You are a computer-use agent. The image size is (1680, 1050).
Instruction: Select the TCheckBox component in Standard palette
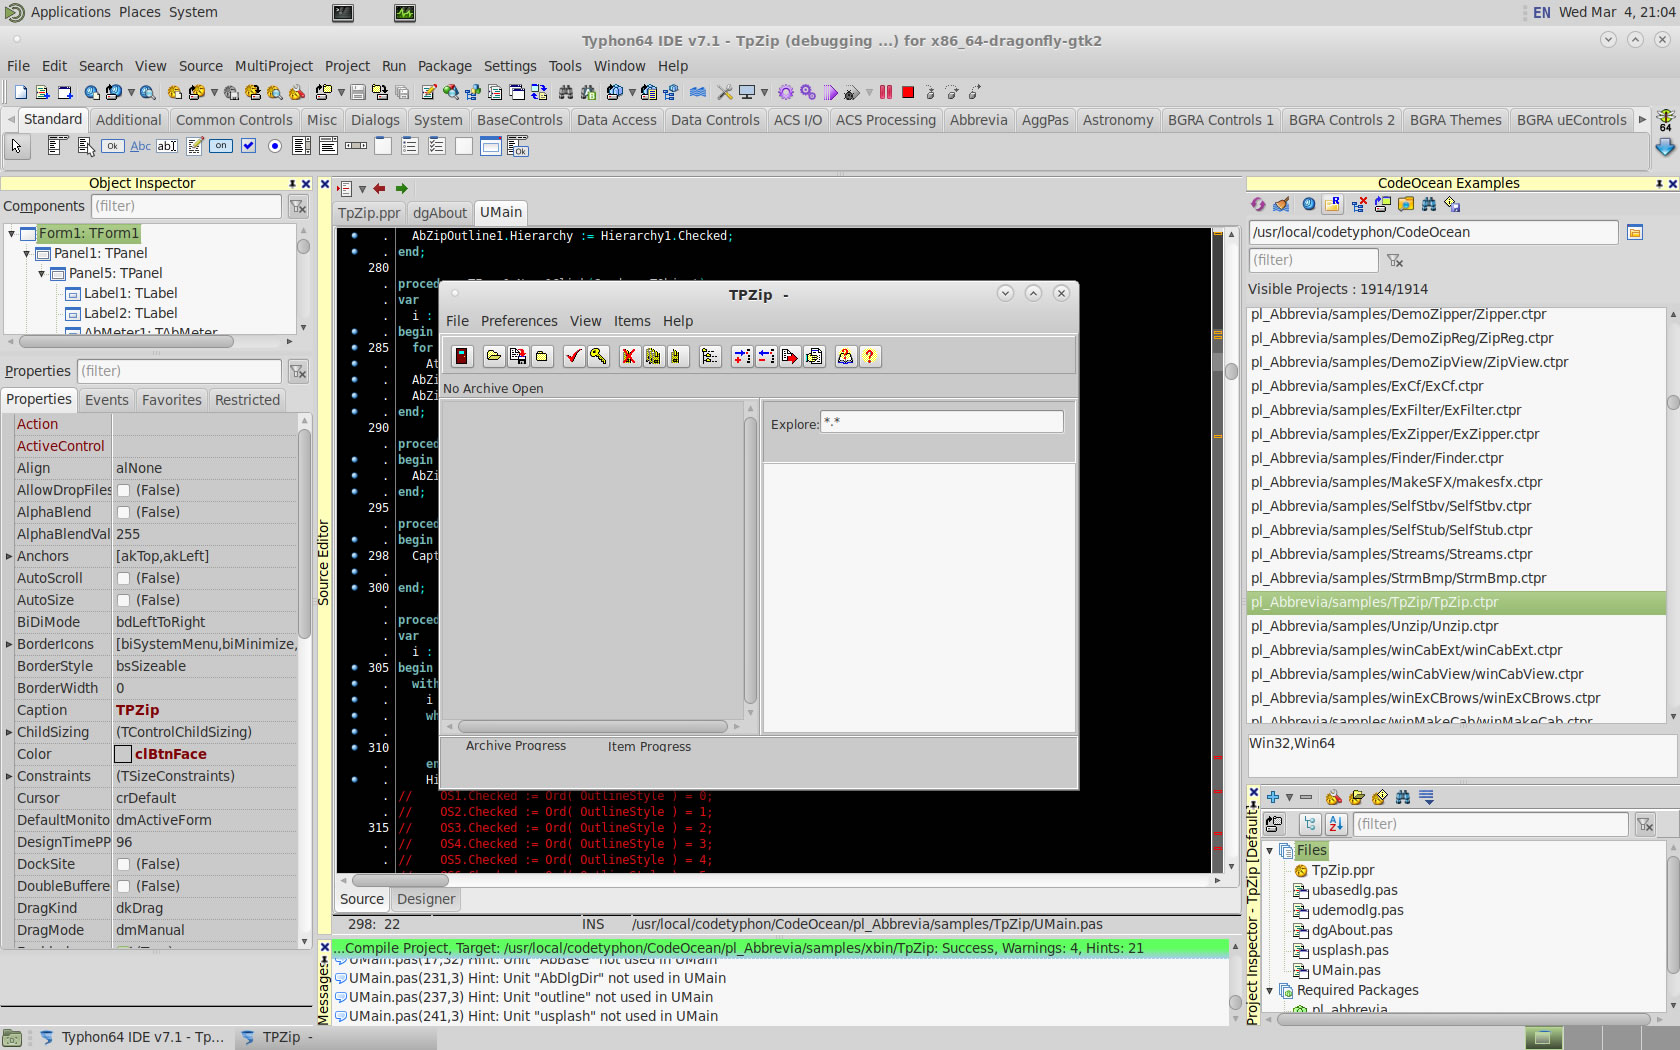[x=248, y=146]
